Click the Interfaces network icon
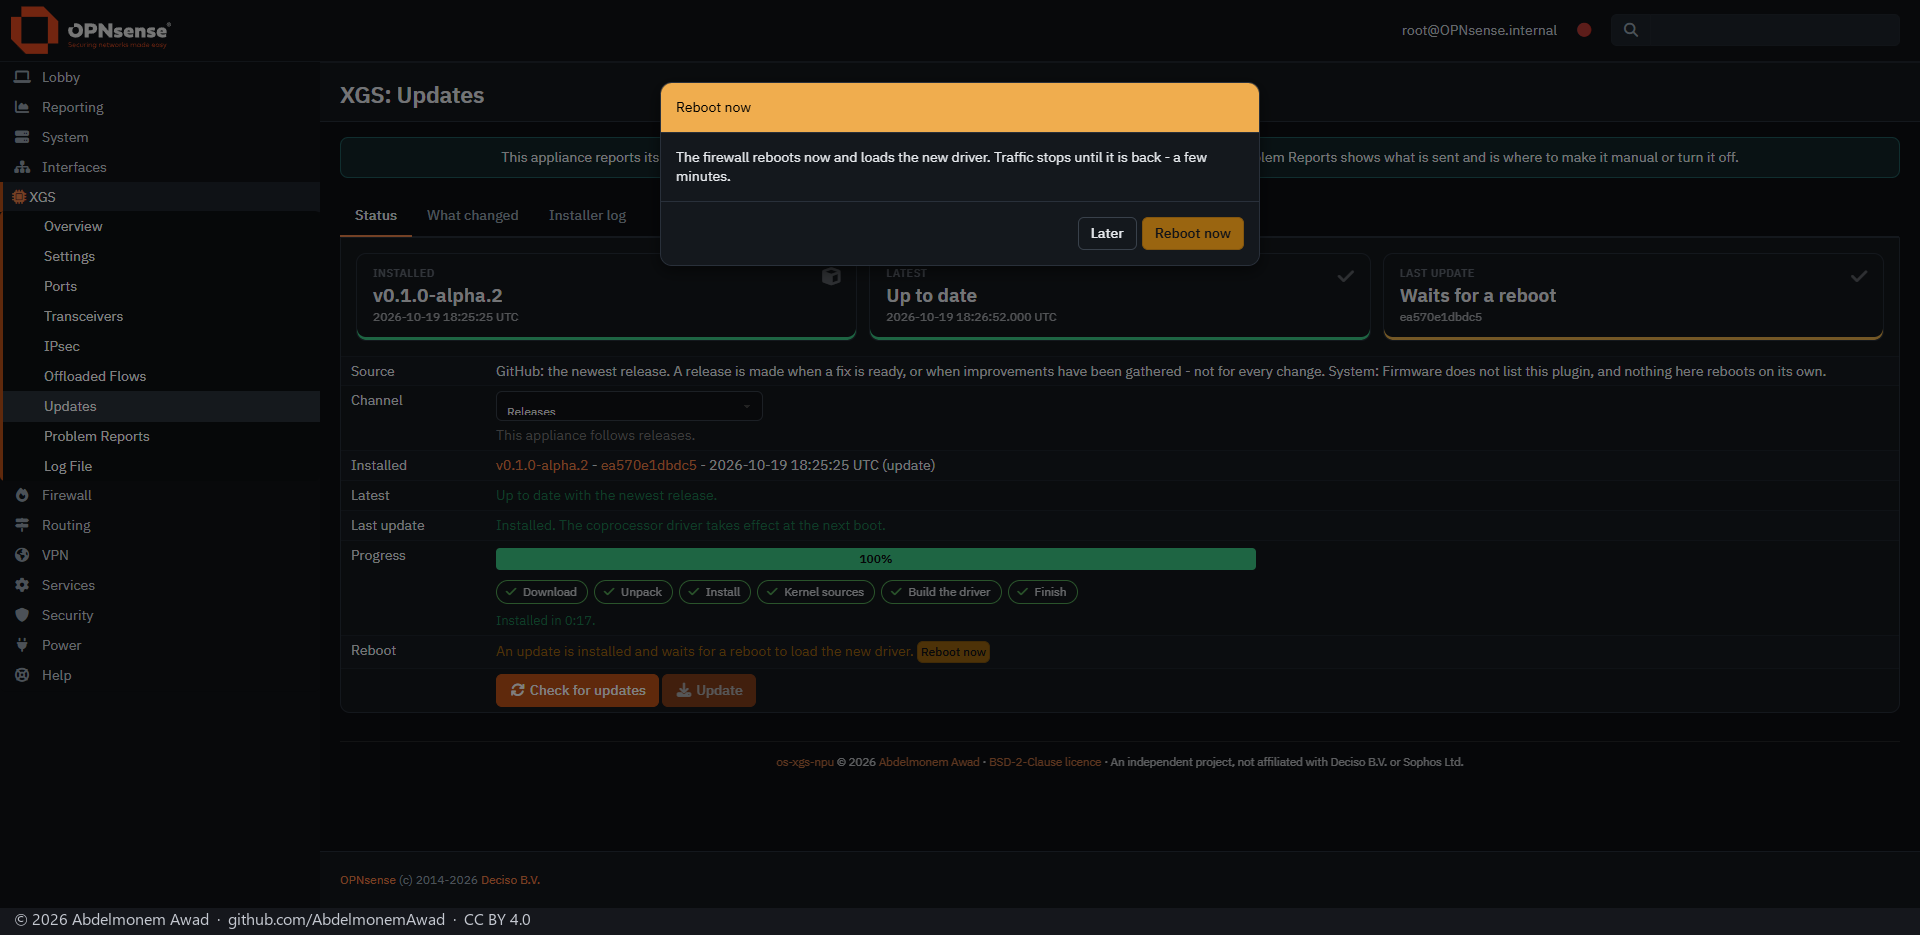This screenshot has height=935, width=1920. click(x=22, y=167)
